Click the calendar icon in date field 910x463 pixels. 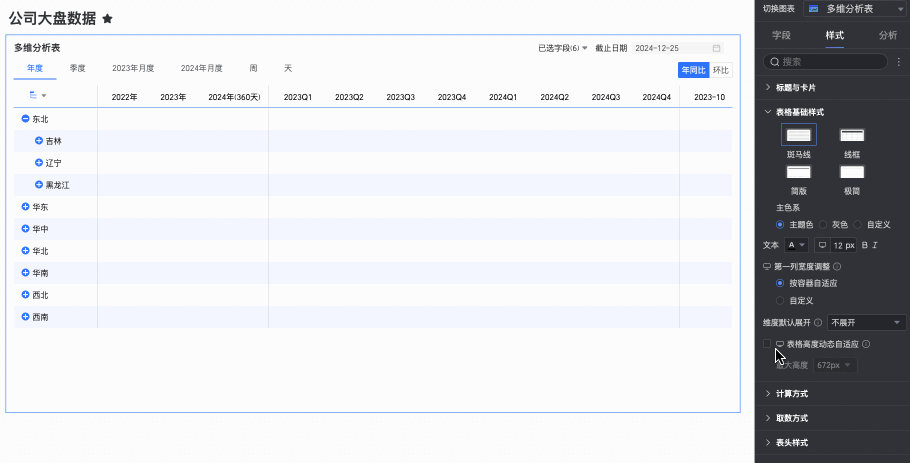pos(716,48)
